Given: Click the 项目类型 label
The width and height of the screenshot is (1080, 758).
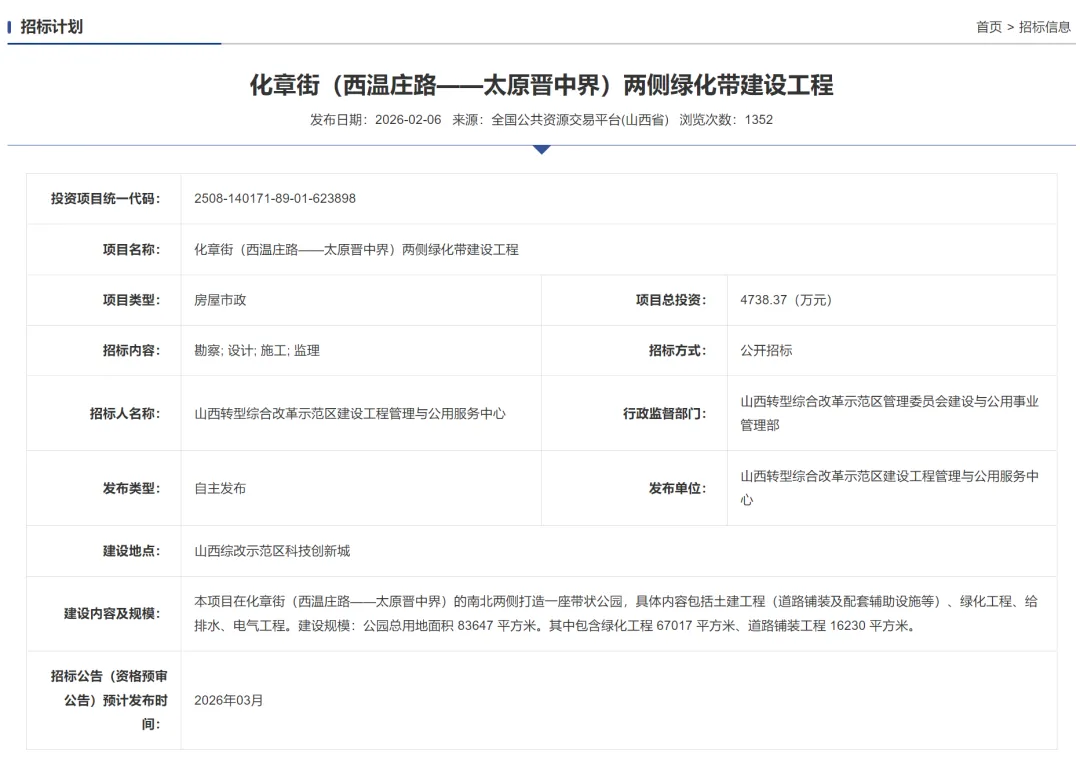Looking at the screenshot, I should pos(131,299).
